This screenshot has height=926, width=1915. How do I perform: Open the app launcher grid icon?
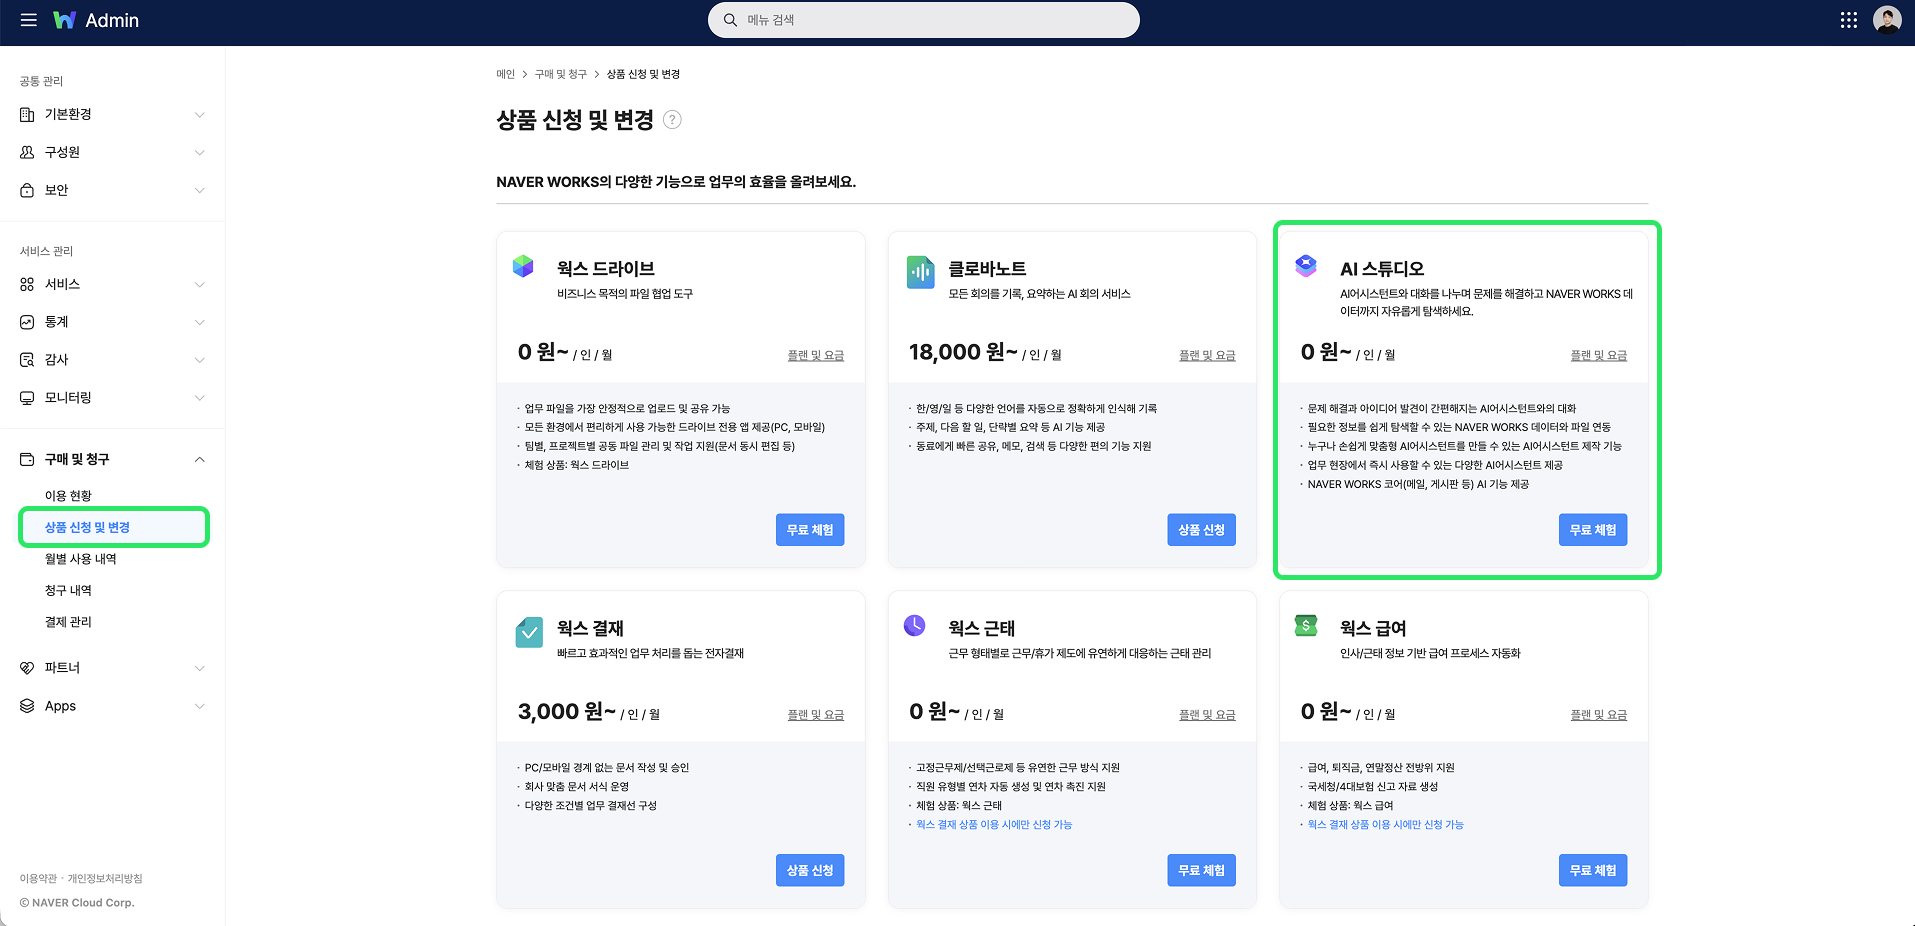pos(1848,20)
